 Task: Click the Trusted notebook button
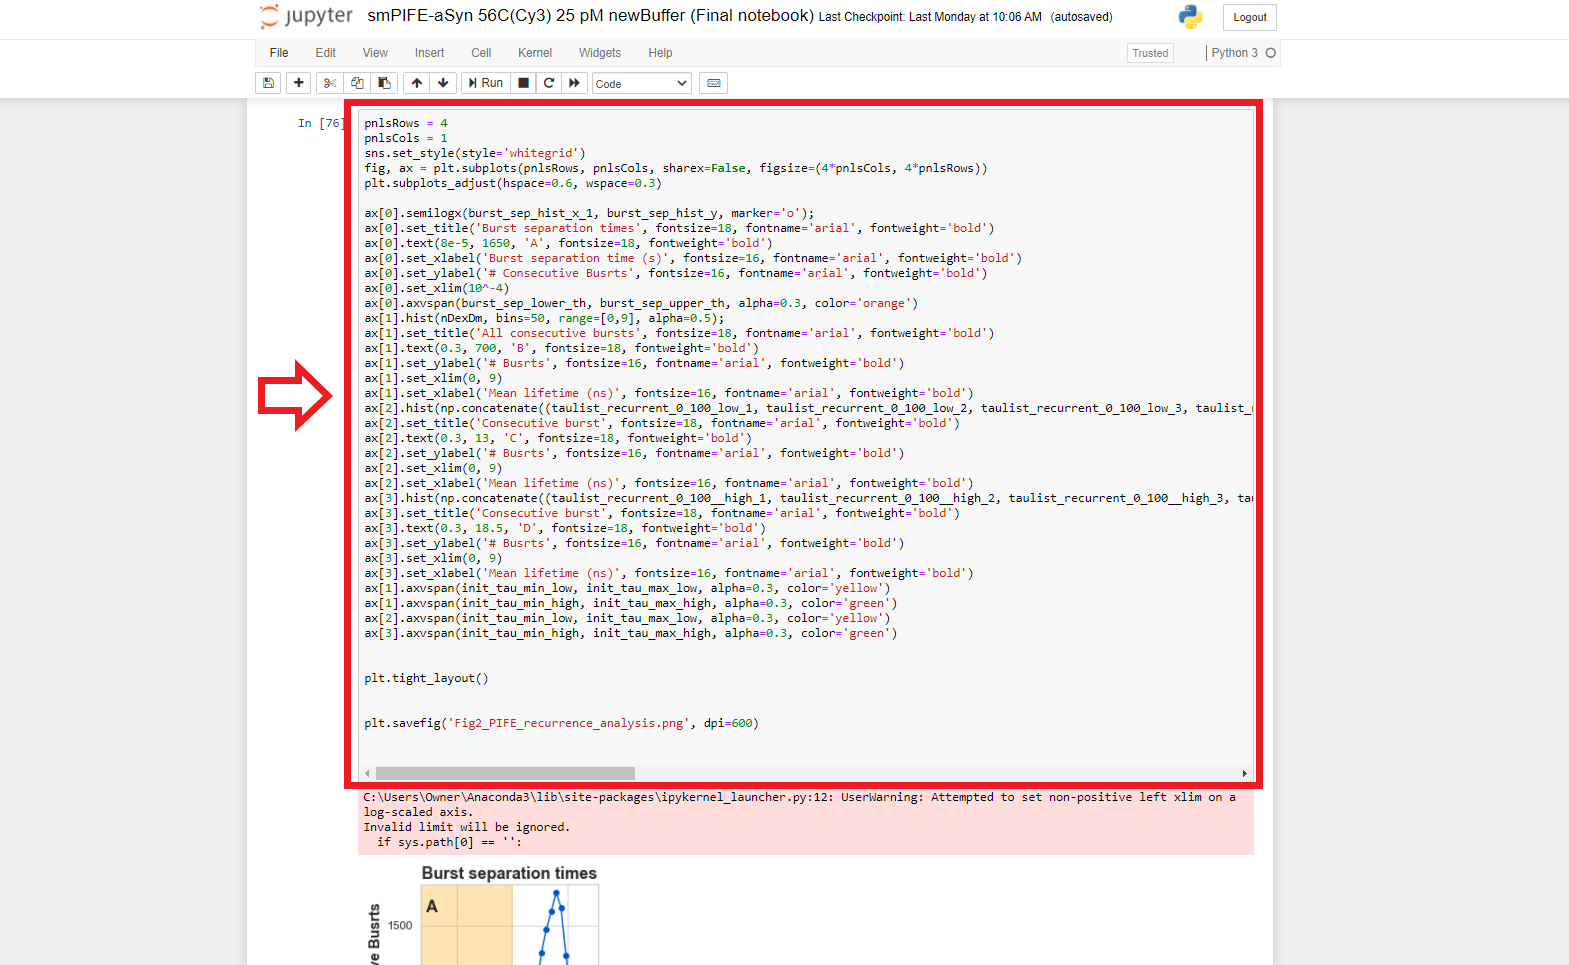(x=1150, y=53)
